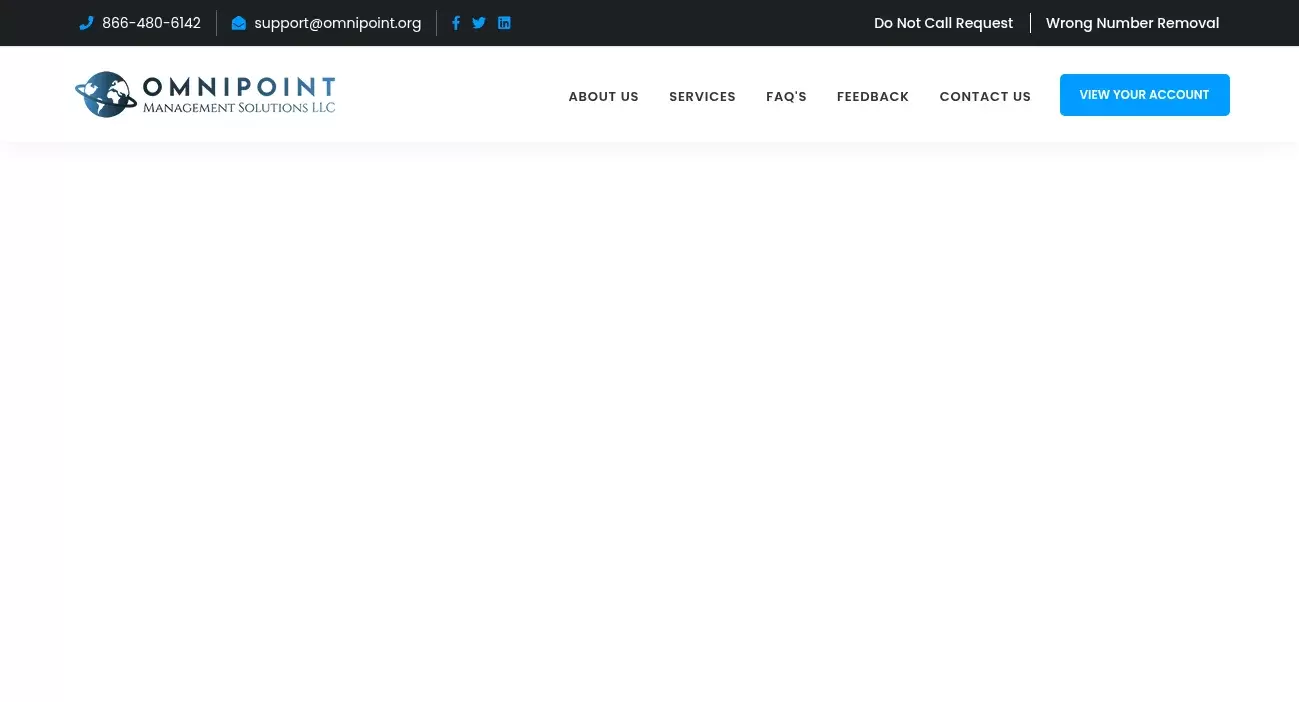Open the LinkedIn social icon

(504, 23)
